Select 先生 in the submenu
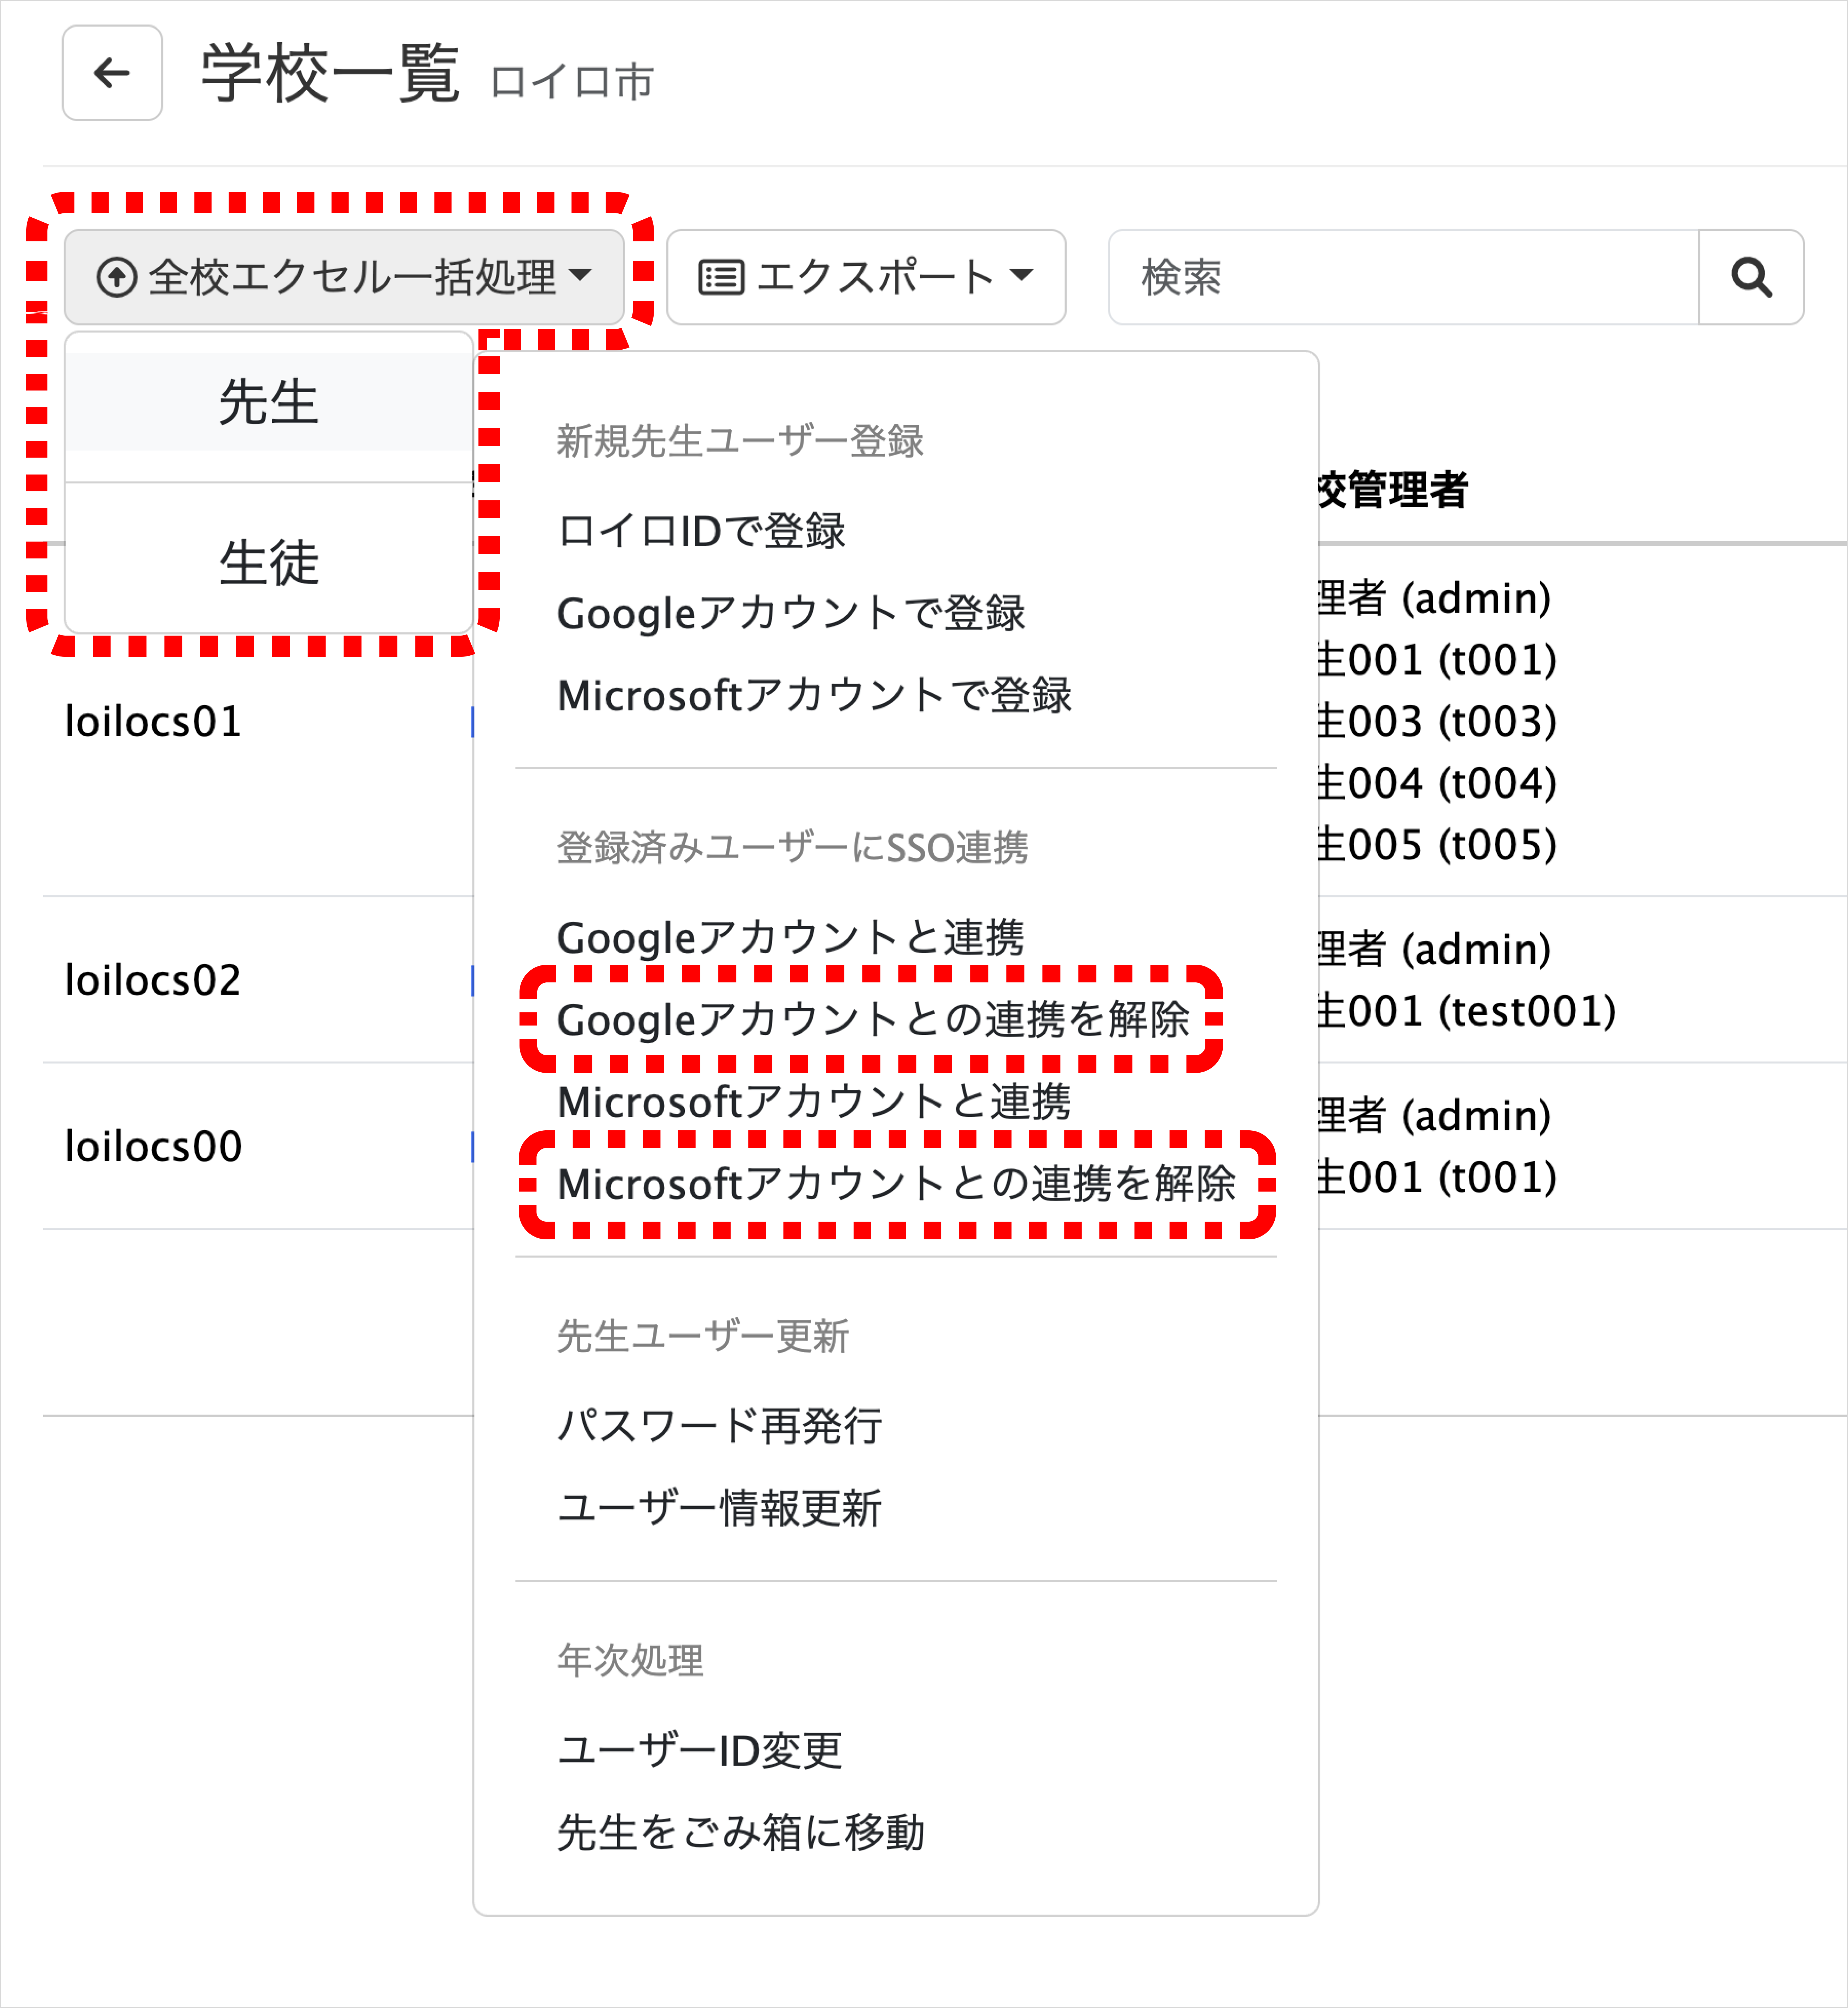This screenshot has height=2008, width=1848. 268,402
